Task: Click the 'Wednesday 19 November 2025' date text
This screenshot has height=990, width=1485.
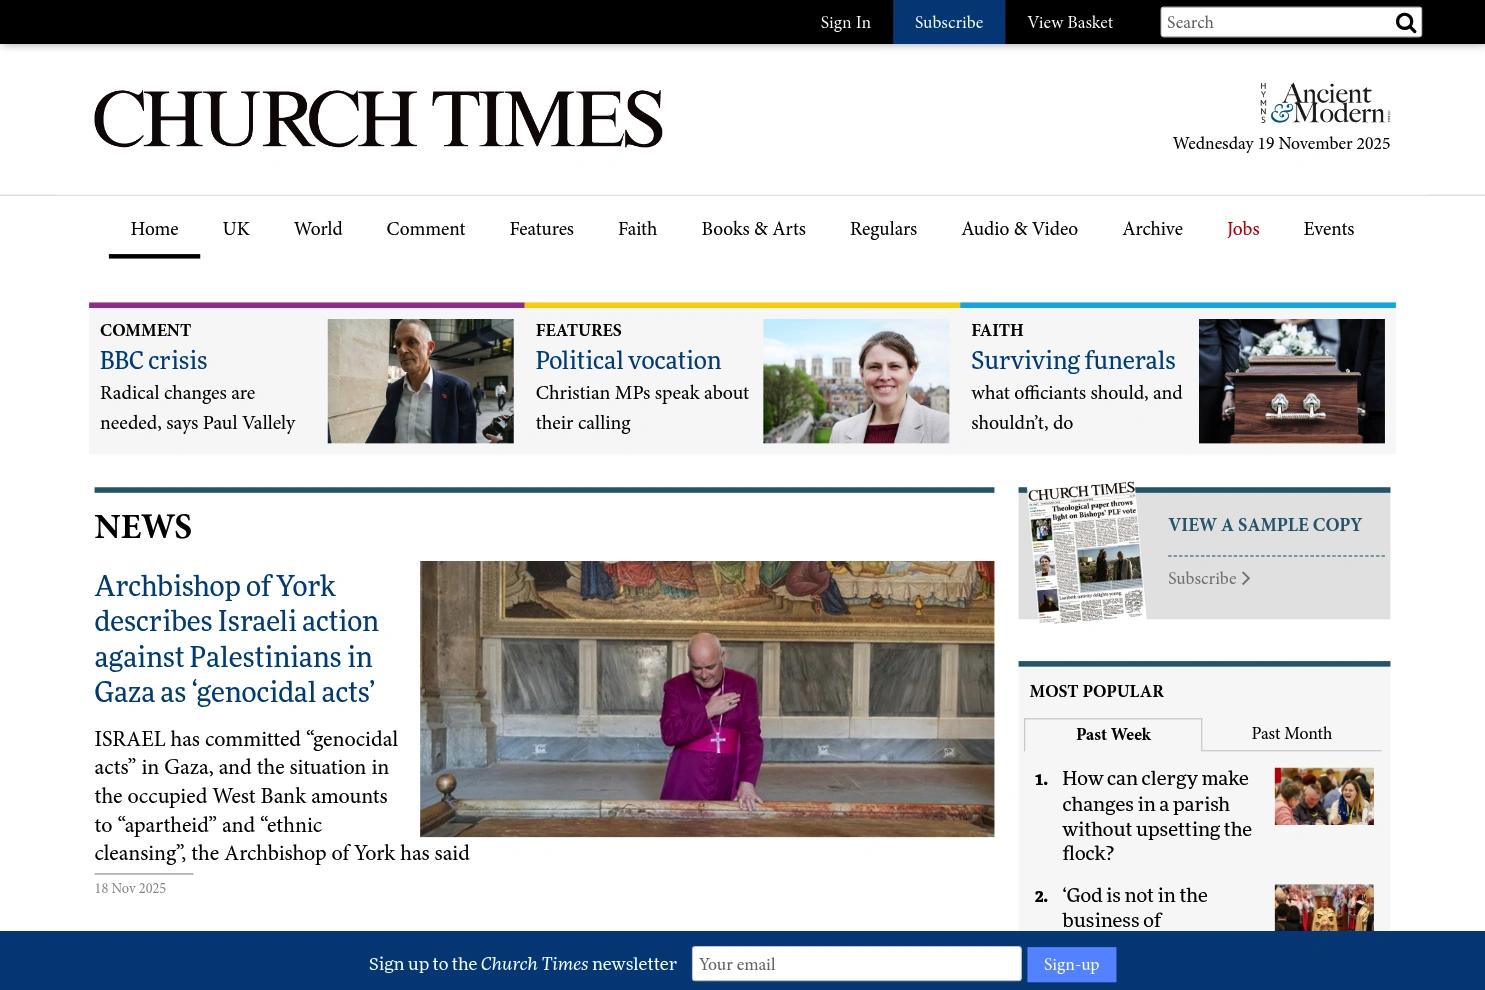Action: [x=1281, y=143]
